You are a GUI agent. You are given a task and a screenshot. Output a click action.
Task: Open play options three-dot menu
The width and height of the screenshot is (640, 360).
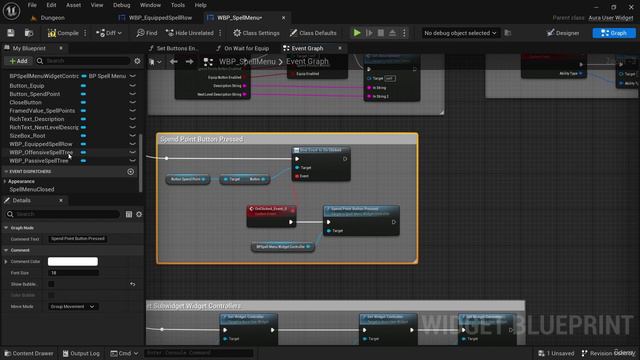[x=404, y=33]
